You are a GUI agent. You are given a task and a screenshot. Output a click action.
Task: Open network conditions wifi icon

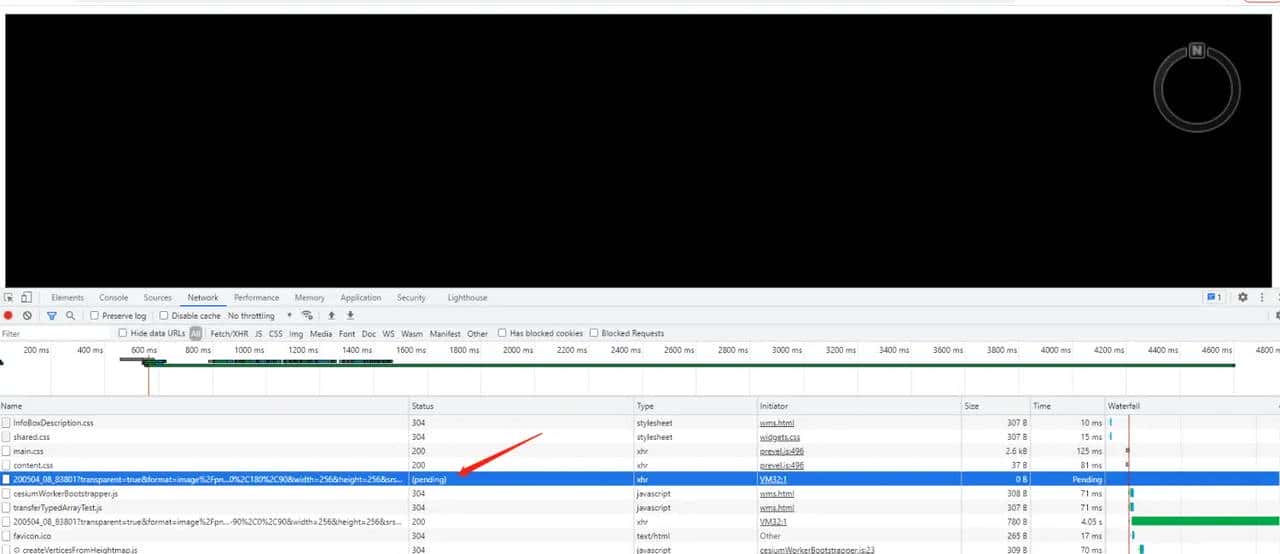(x=307, y=316)
